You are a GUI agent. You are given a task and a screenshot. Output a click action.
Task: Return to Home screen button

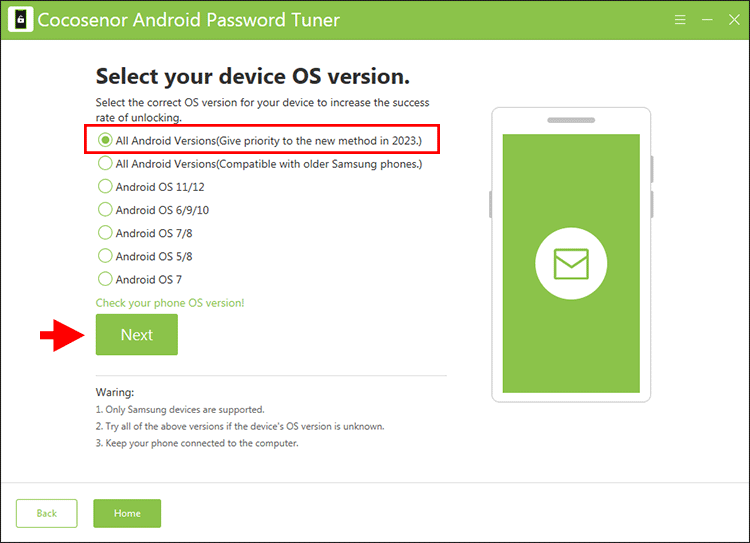click(x=127, y=513)
